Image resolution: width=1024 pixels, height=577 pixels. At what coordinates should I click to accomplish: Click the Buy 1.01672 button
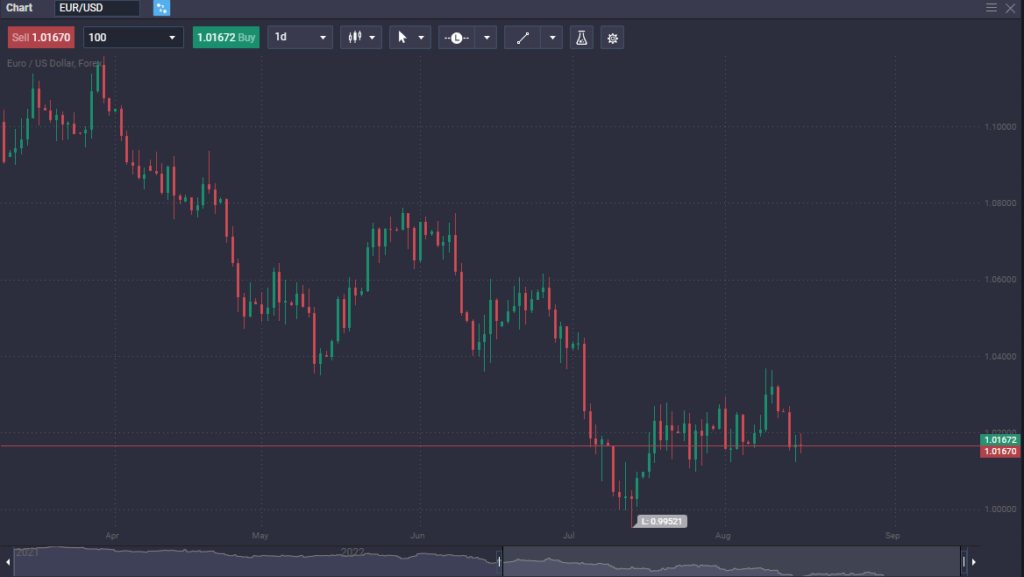[x=226, y=38]
